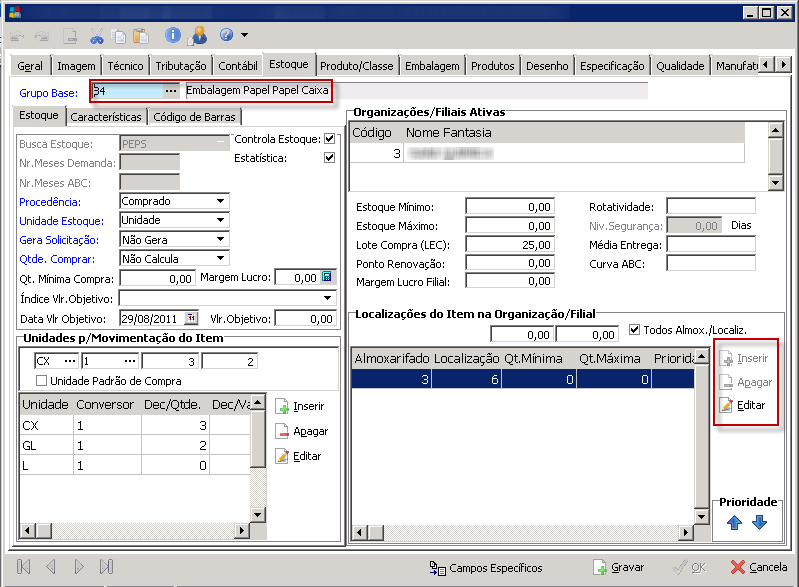Move priority down with blue down arrow

pyautogui.click(x=759, y=522)
